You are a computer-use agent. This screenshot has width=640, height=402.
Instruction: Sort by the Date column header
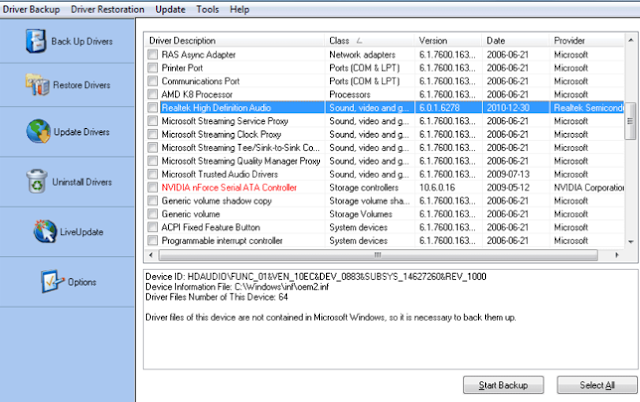click(516, 40)
